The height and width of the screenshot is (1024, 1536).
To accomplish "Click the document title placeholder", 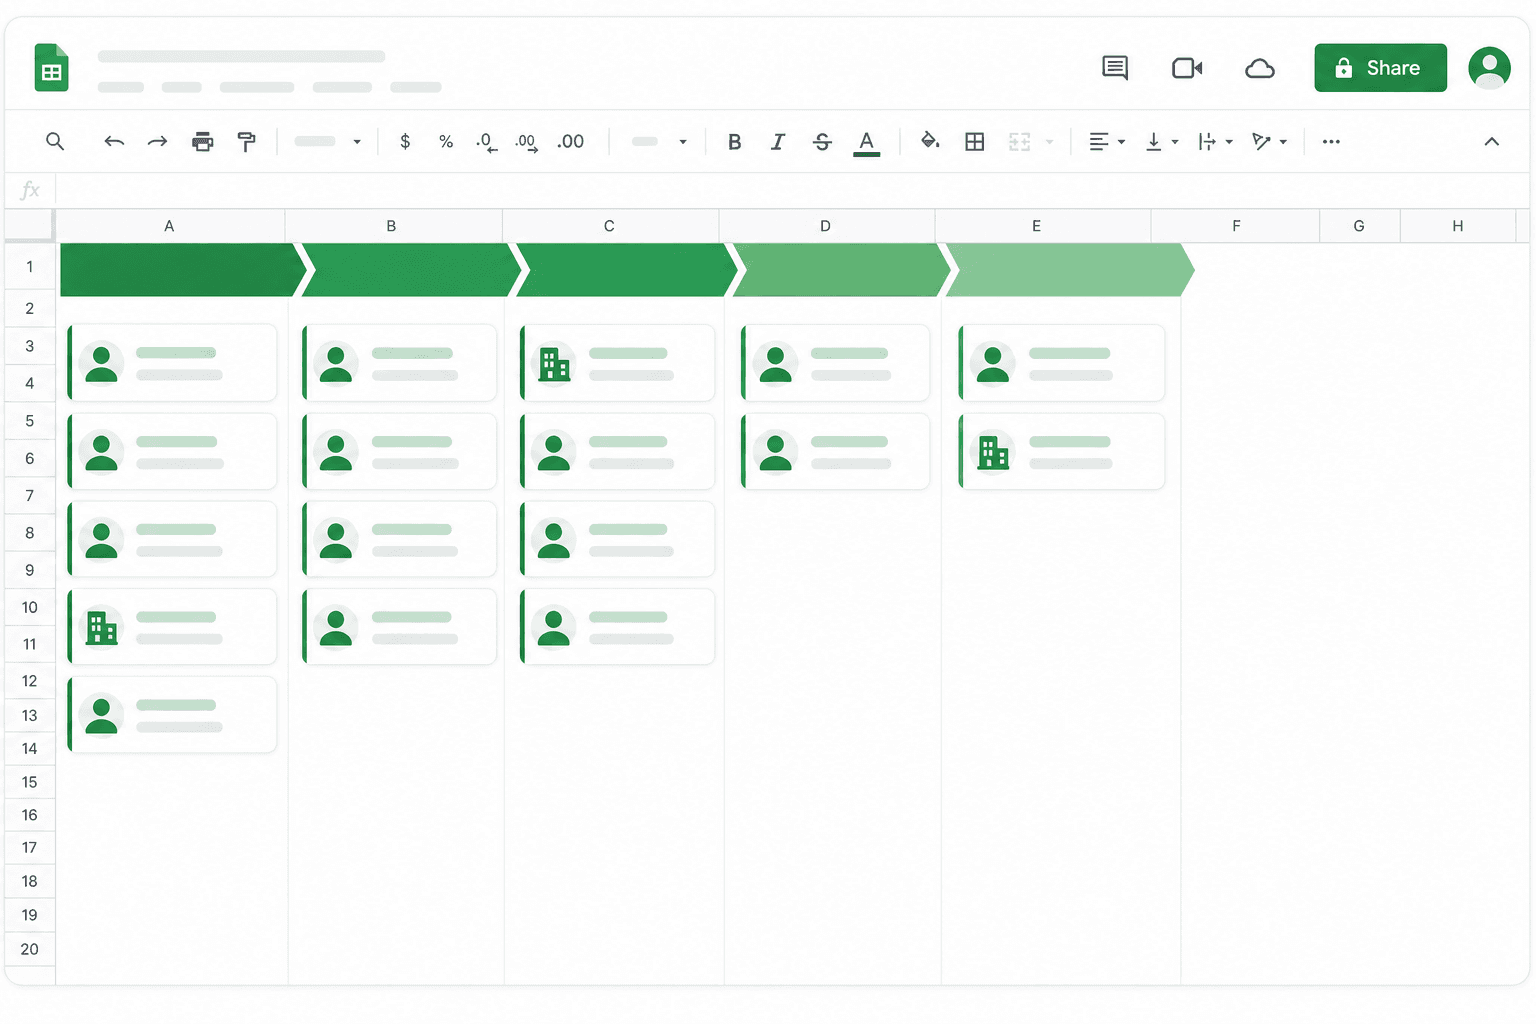I will 241,56.
